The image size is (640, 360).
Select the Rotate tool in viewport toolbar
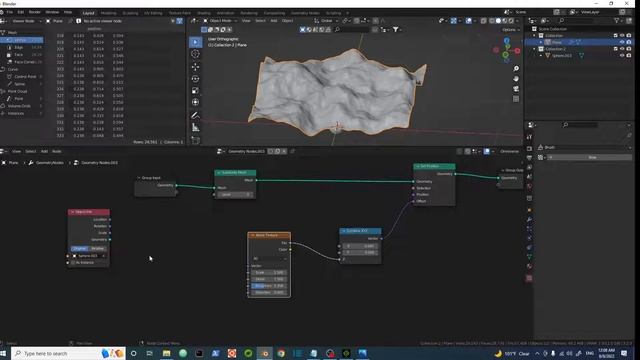tap(196, 78)
